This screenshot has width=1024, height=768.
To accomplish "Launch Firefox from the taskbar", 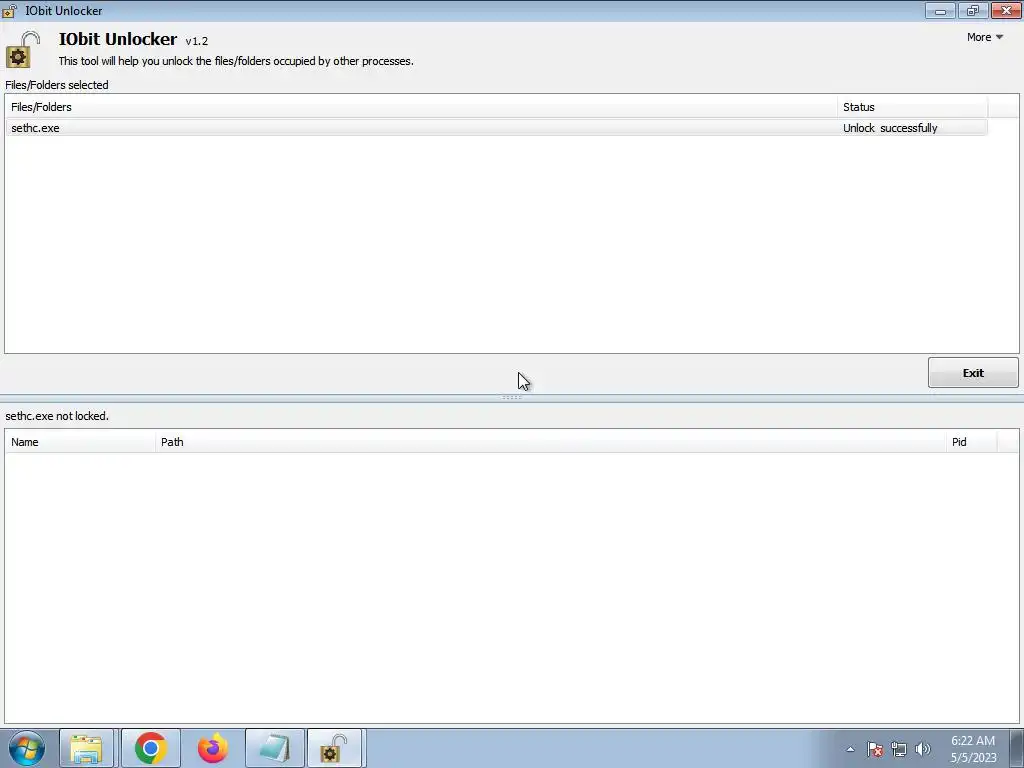I will click(x=213, y=748).
